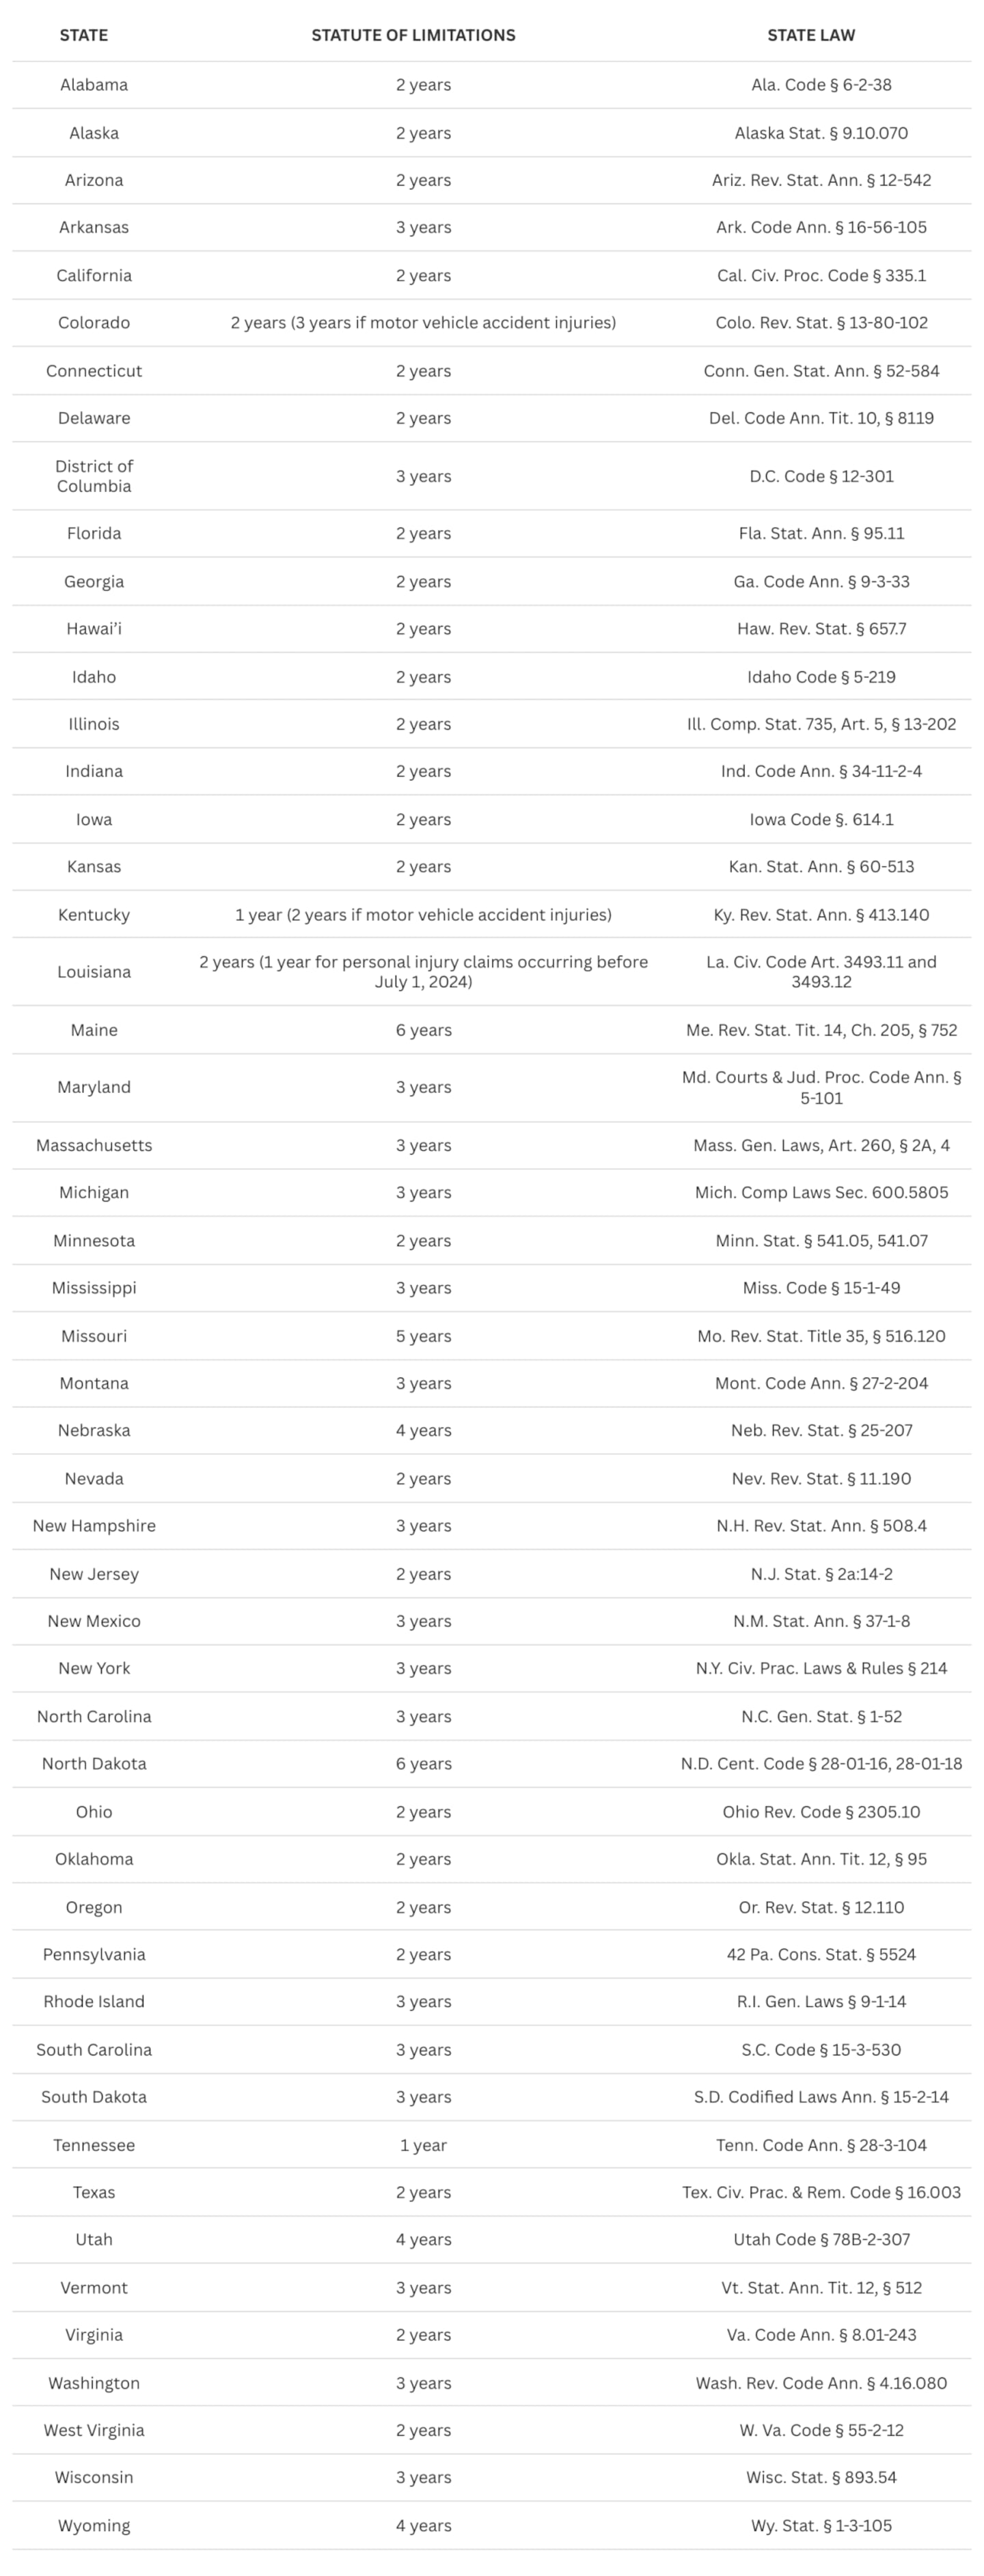984x2576 pixels.
Task: Select Missouri's 5 years limitation cell
Action: tap(423, 1336)
